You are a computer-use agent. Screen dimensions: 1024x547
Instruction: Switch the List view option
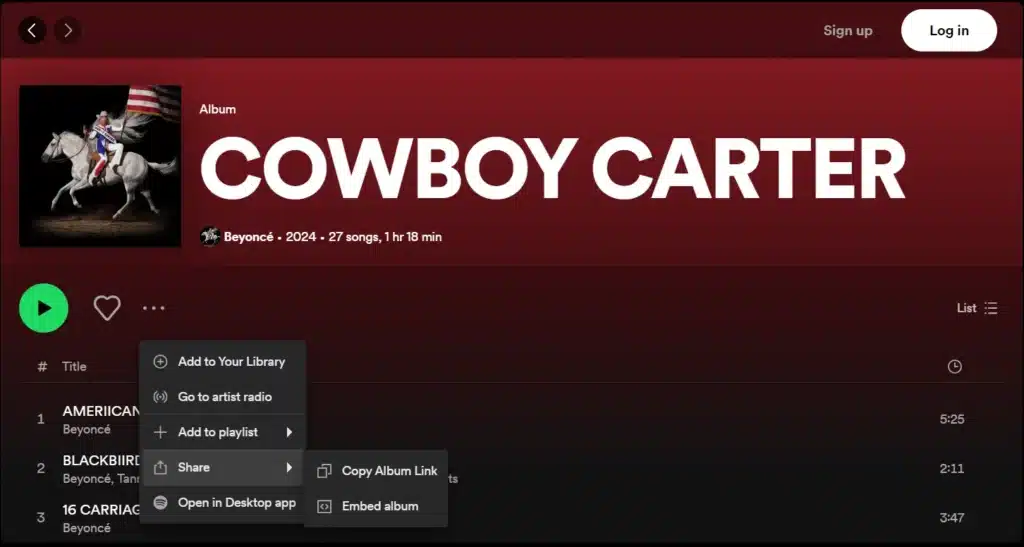point(977,308)
